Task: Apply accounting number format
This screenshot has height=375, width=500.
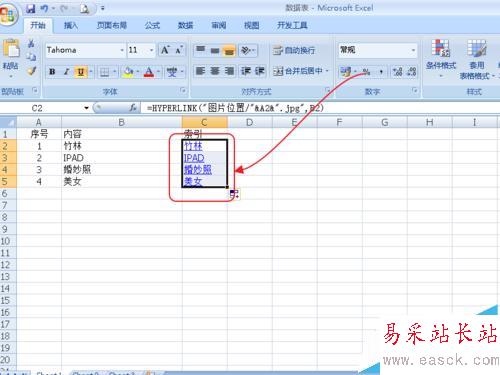Action: pyautogui.click(x=346, y=71)
